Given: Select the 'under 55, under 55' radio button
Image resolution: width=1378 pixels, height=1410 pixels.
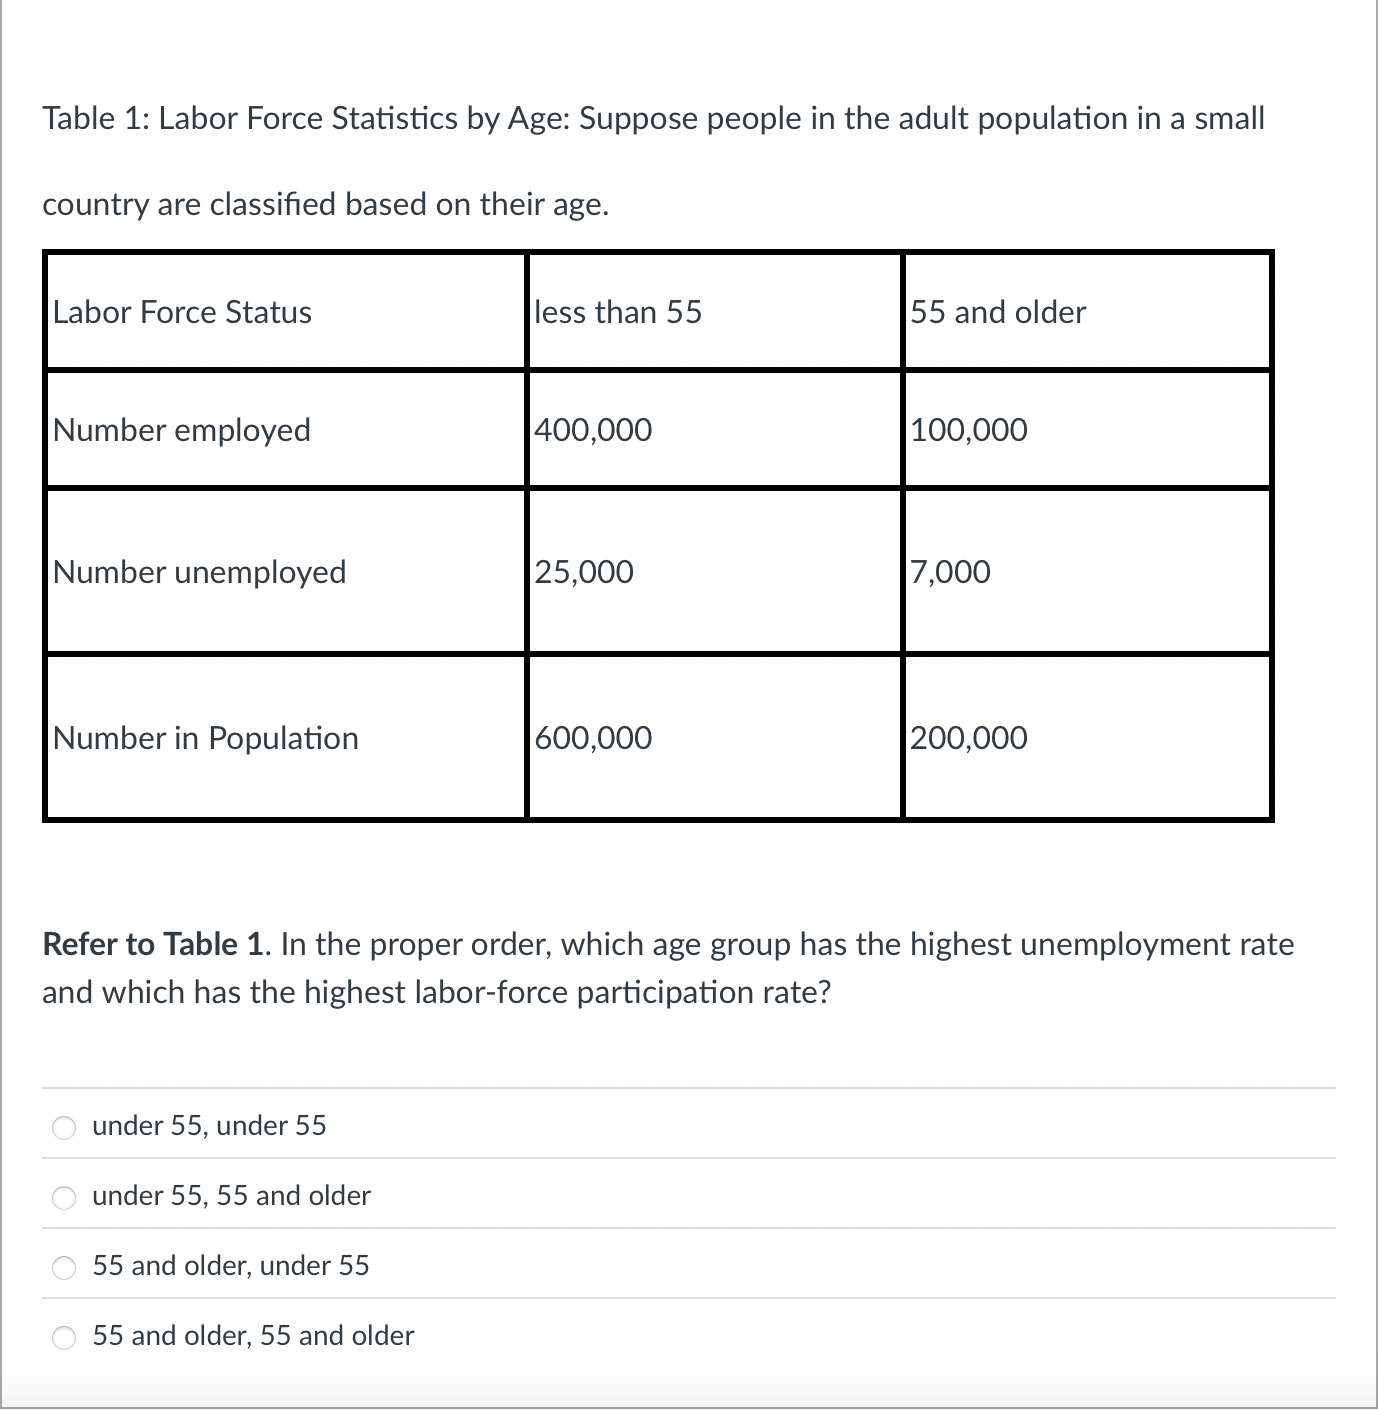Looking at the screenshot, I should [x=63, y=1127].
